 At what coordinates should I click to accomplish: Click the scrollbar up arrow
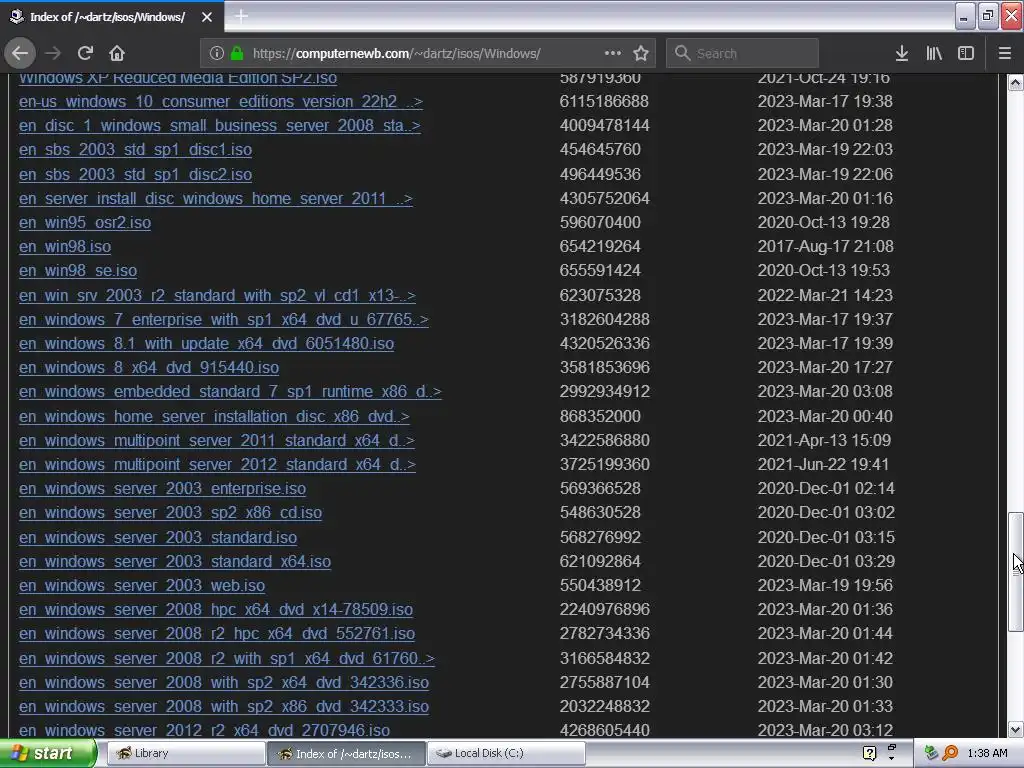[1015, 82]
